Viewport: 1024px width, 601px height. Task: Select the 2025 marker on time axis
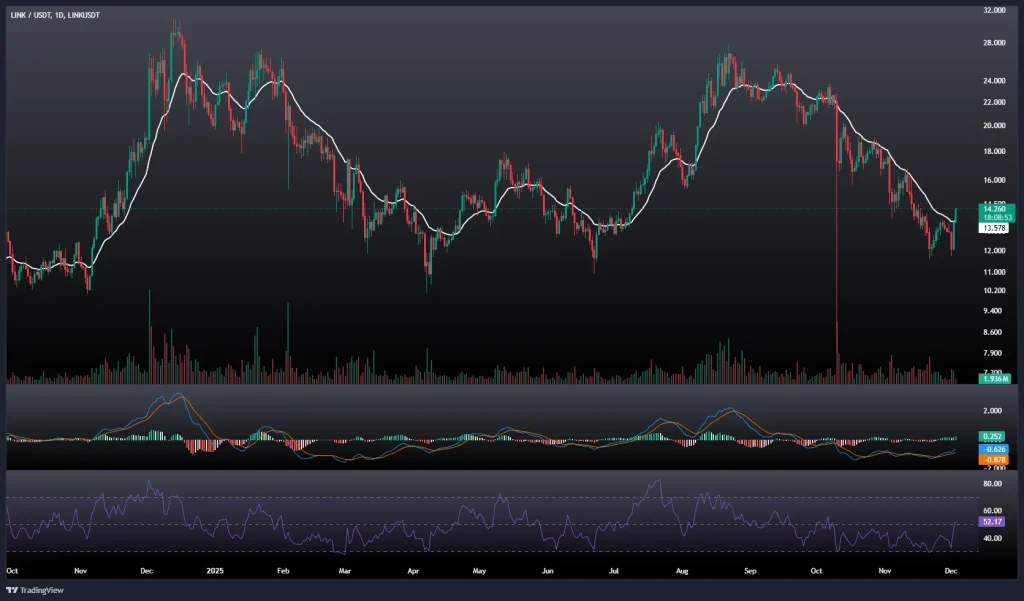(x=214, y=571)
